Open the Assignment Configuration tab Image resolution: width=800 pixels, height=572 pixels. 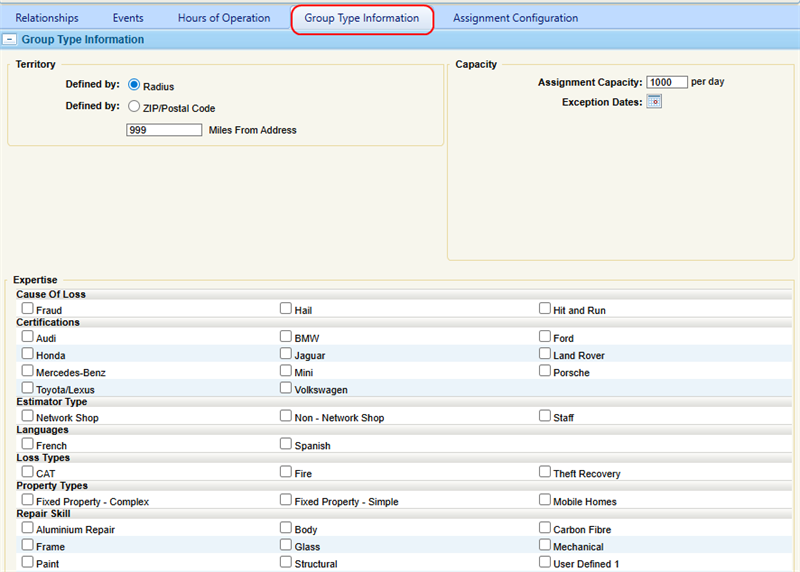click(515, 18)
